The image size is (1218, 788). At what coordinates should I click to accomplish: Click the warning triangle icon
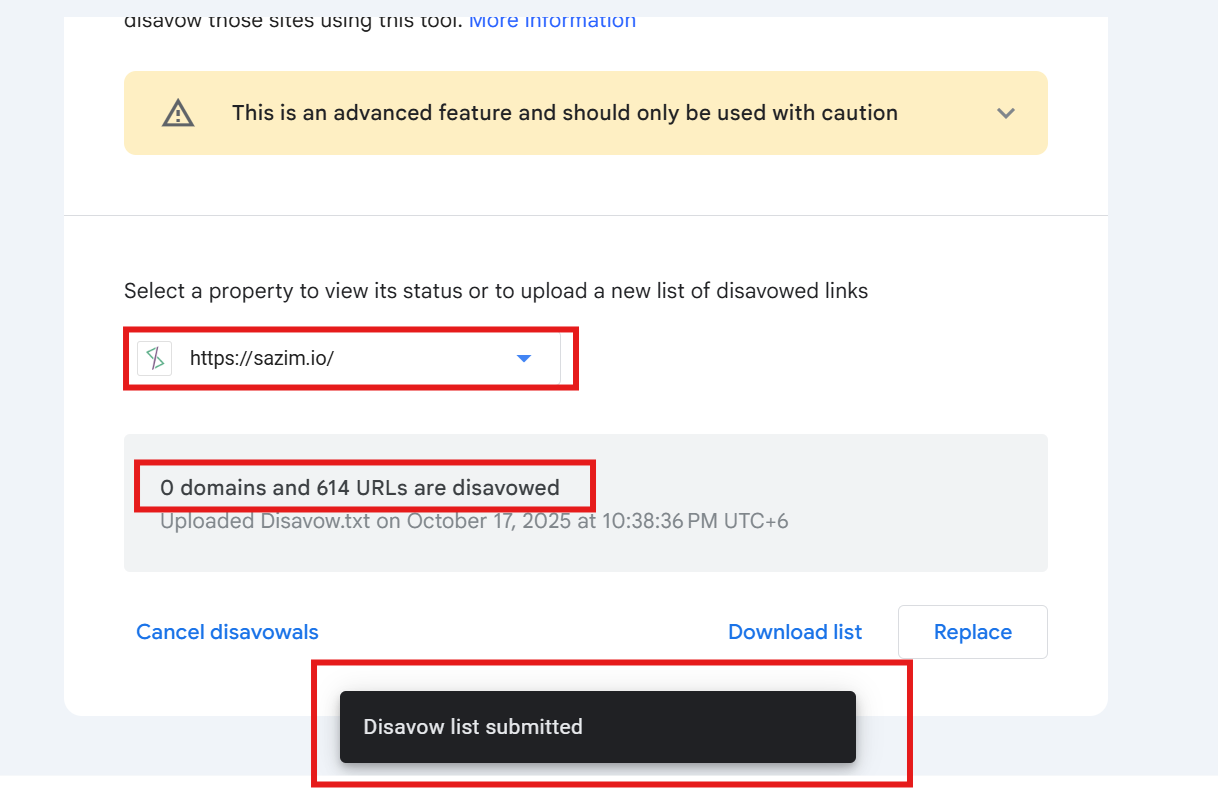click(x=178, y=113)
